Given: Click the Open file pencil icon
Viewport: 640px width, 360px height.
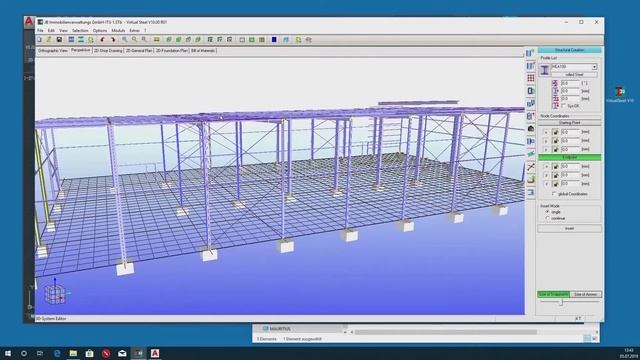Looking at the screenshot, I should tap(49, 40).
